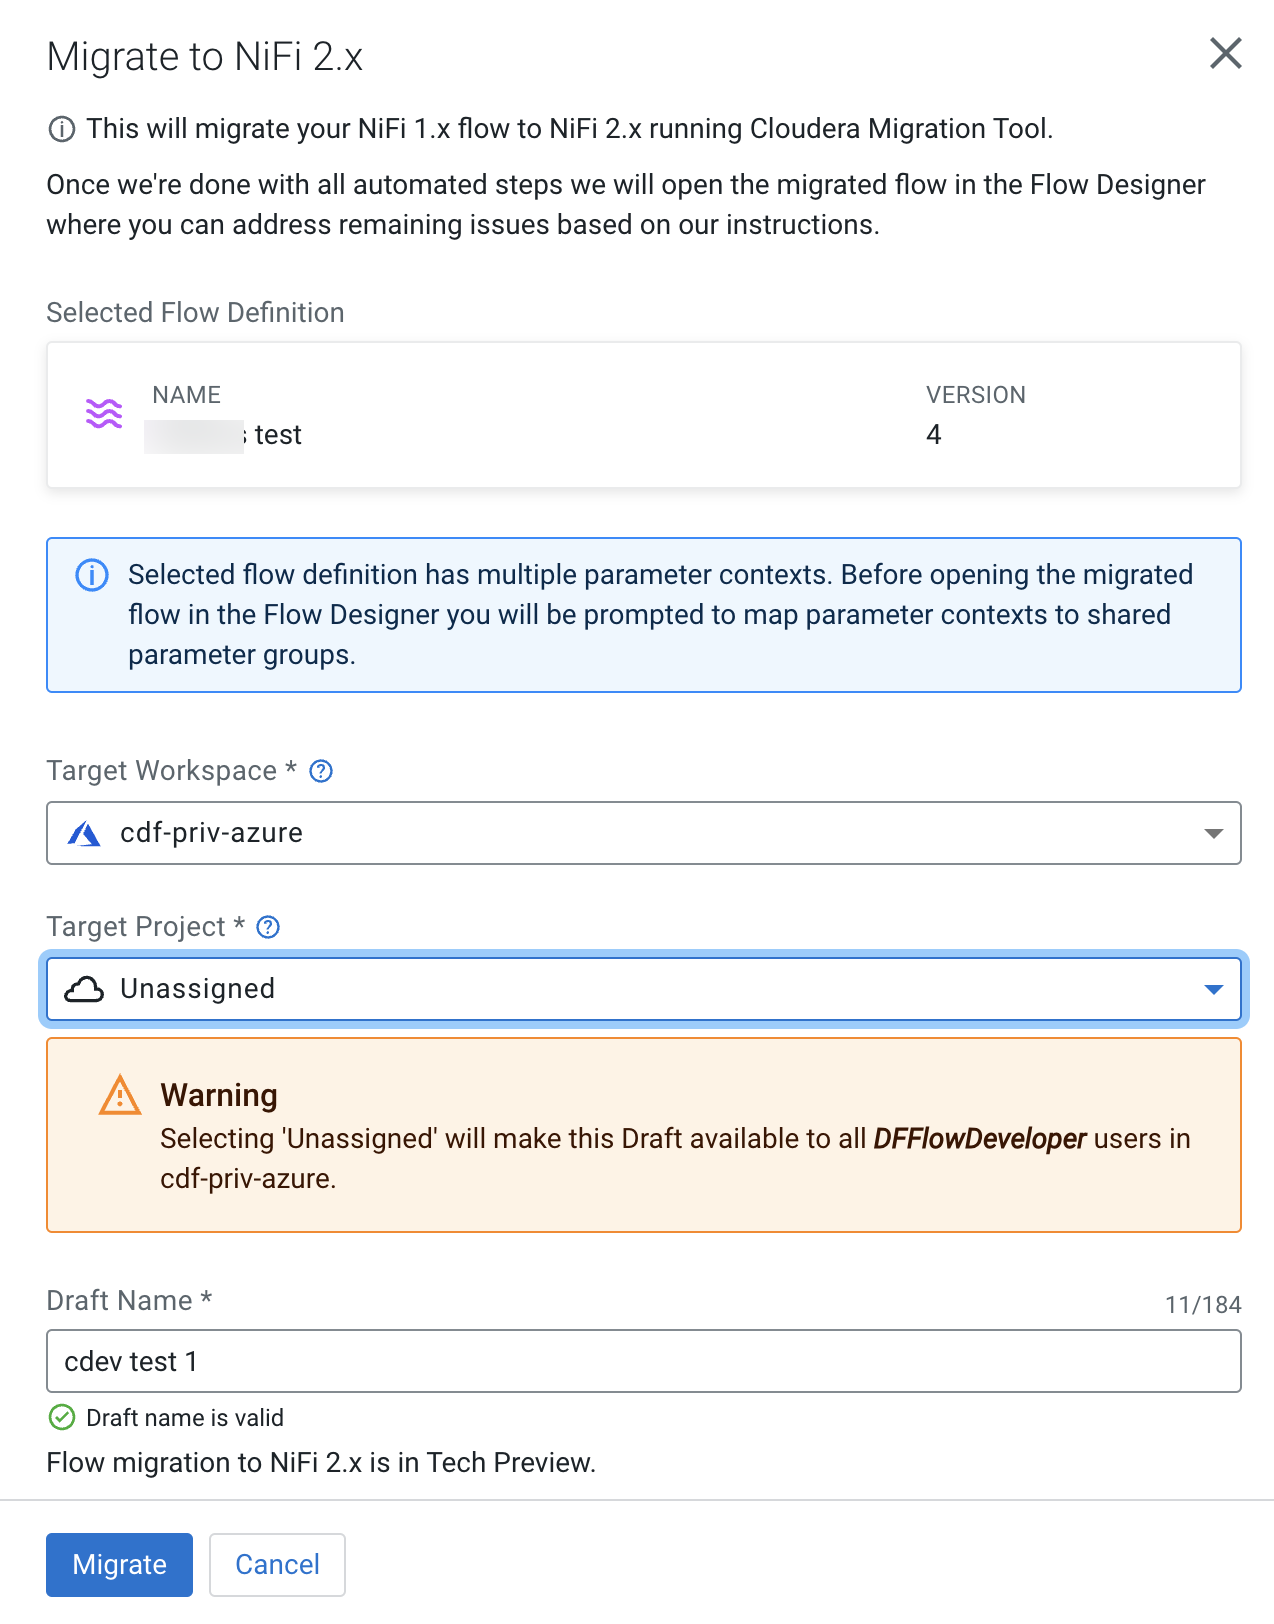Click the purple flow definition wave icon
The height and width of the screenshot is (1624, 1274).
tap(104, 413)
